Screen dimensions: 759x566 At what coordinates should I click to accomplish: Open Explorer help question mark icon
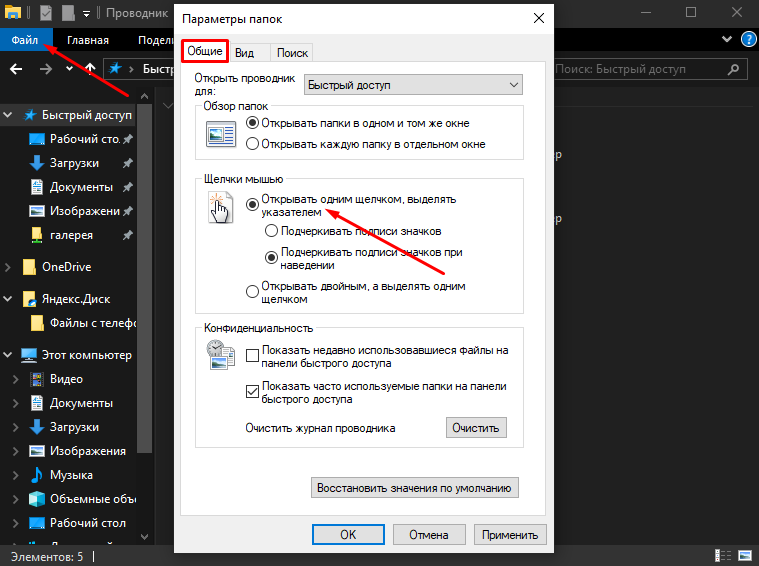[748, 39]
